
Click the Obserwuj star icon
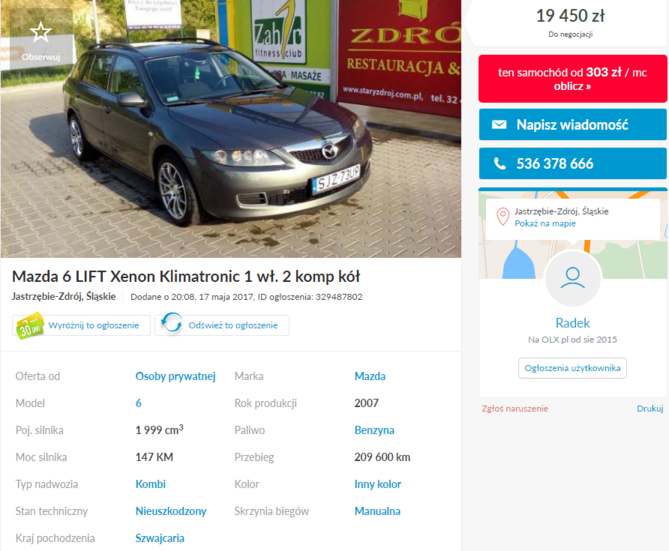pyautogui.click(x=41, y=32)
